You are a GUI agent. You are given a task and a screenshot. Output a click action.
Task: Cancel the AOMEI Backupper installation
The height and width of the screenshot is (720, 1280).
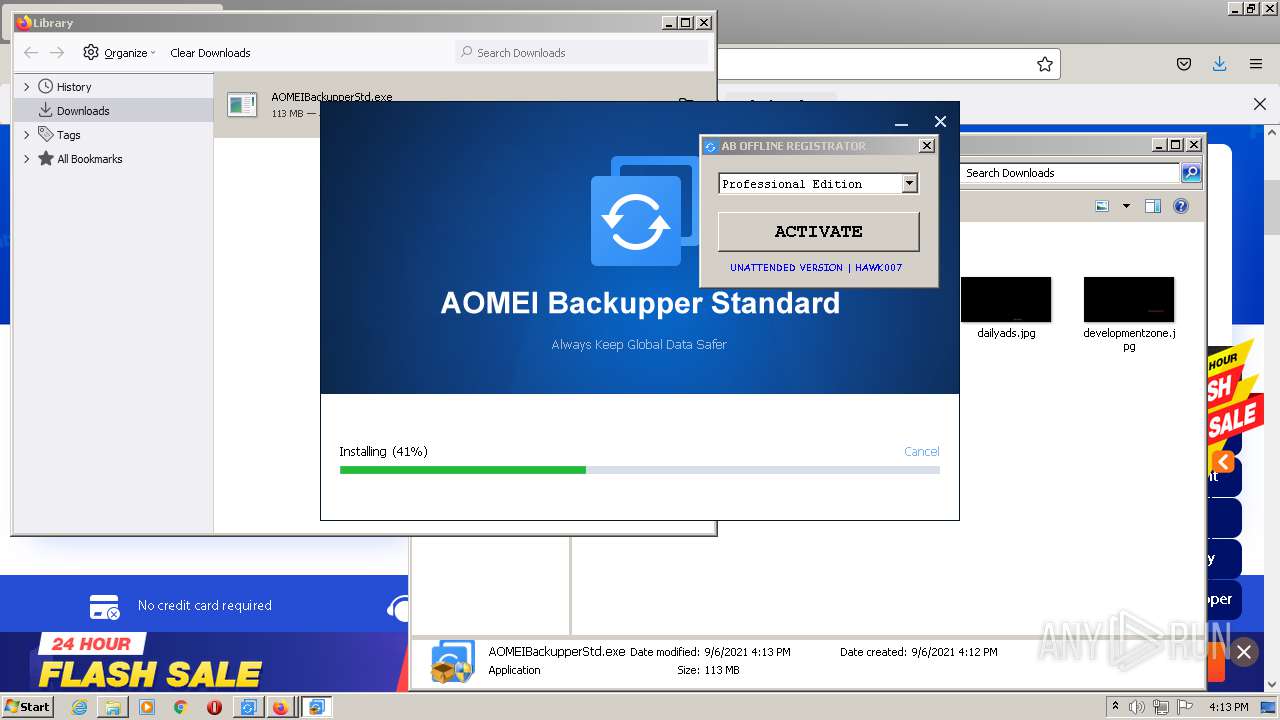point(921,451)
